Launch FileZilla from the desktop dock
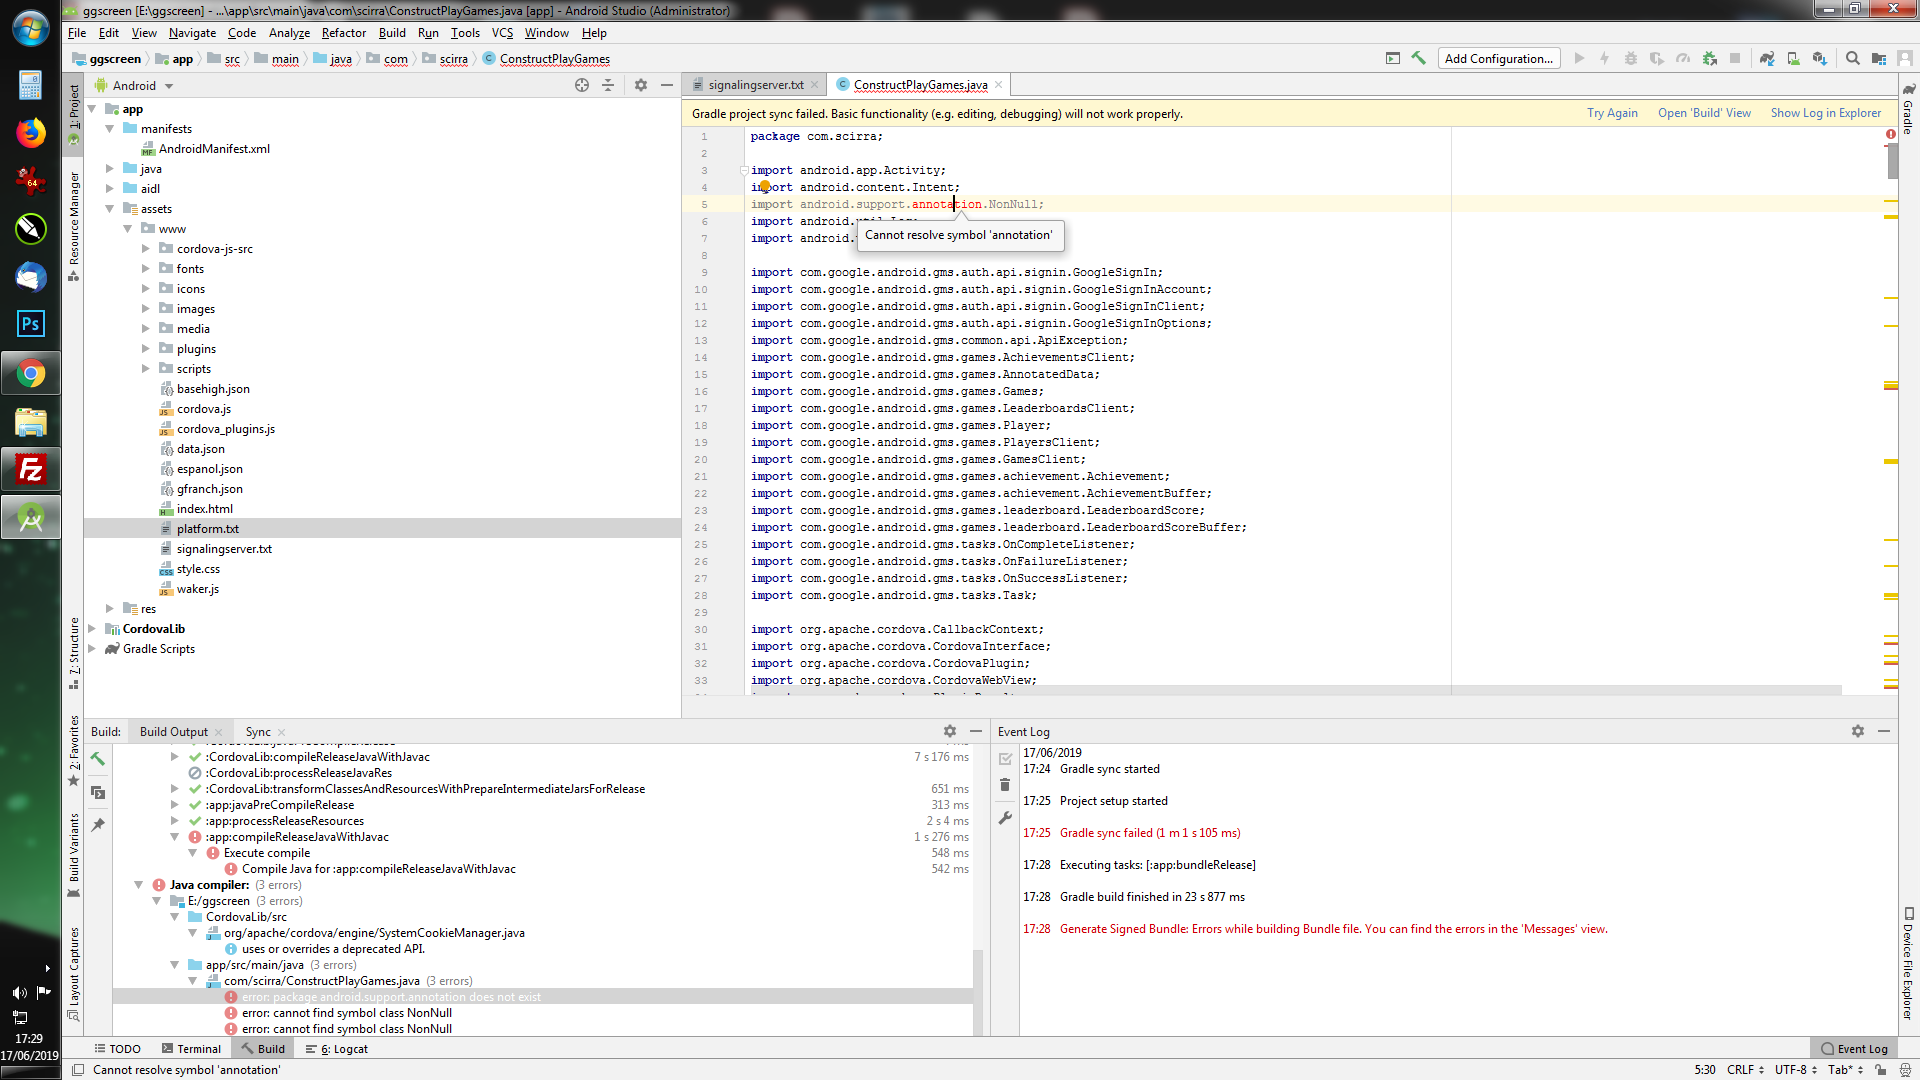1920x1080 pixels. tap(31, 469)
